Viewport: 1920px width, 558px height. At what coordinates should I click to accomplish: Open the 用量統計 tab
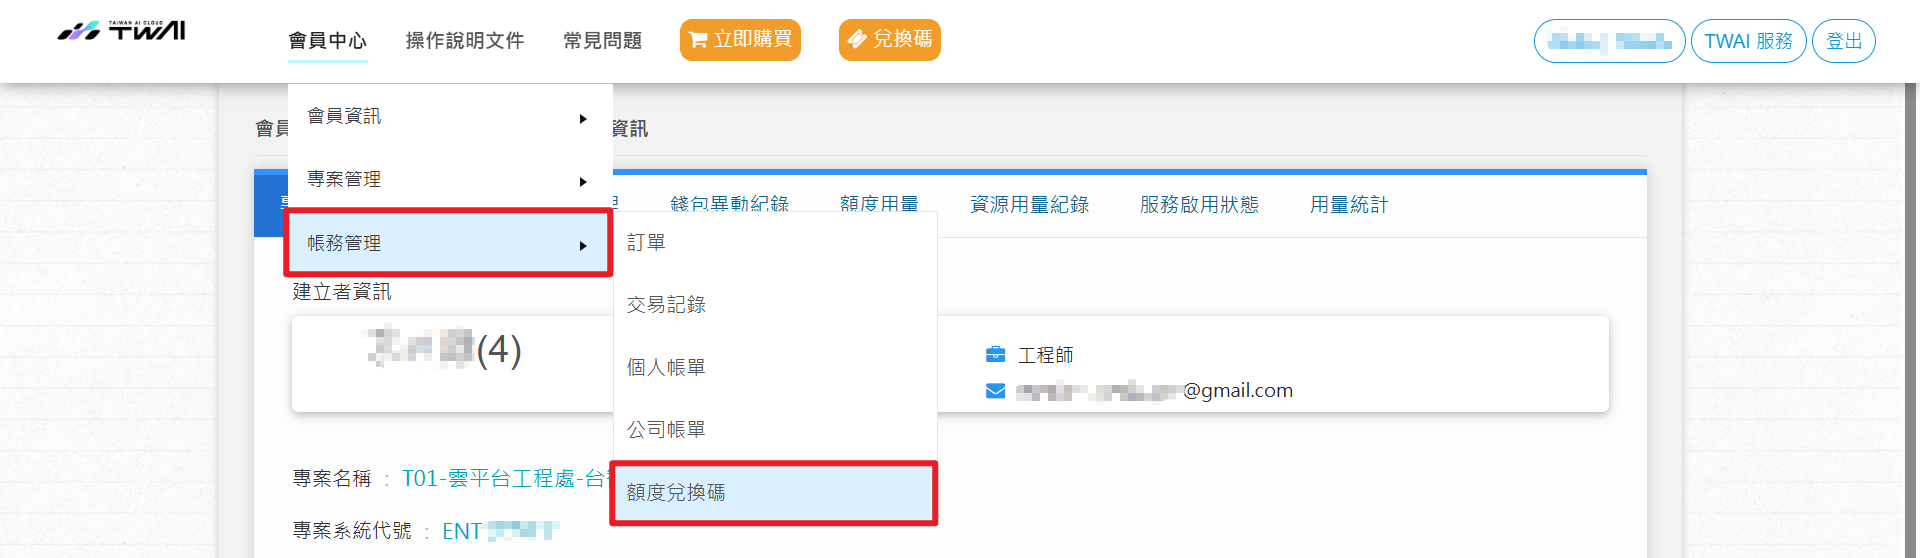(1349, 205)
